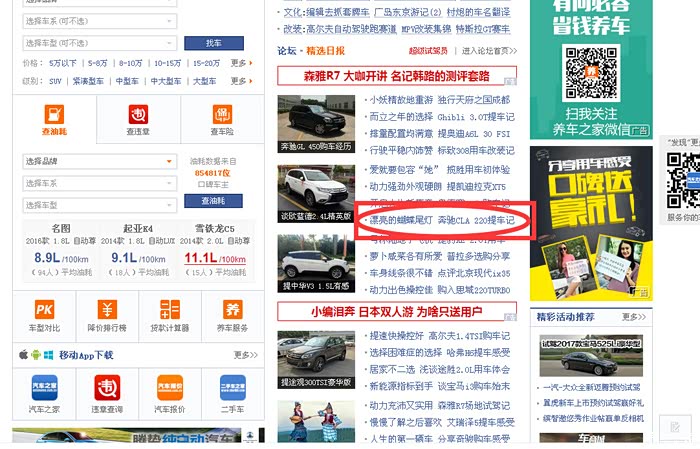Expand 更多 in the 级别 filter row

[242, 81]
